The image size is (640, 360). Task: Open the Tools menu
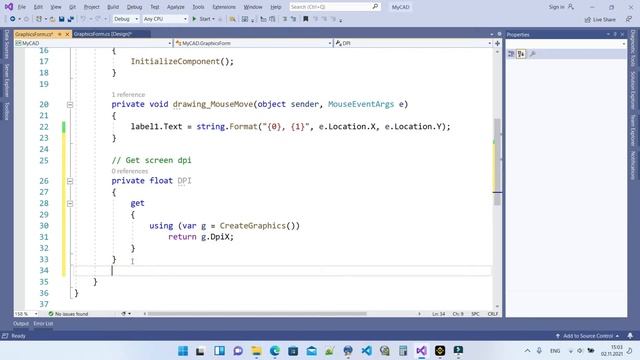(x=198, y=7)
